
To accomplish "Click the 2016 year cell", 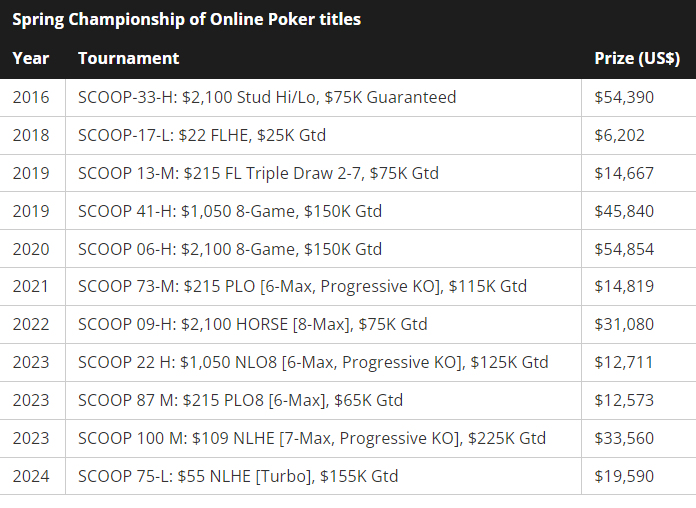I will 31,97.
